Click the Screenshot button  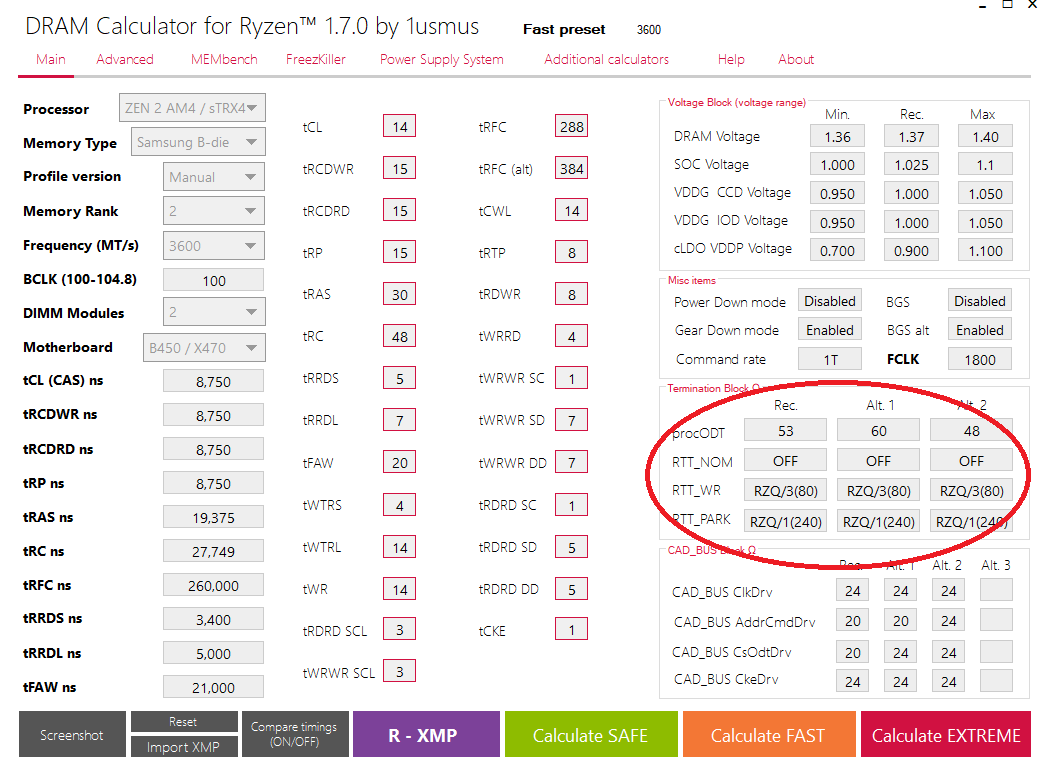pyautogui.click(x=72, y=735)
